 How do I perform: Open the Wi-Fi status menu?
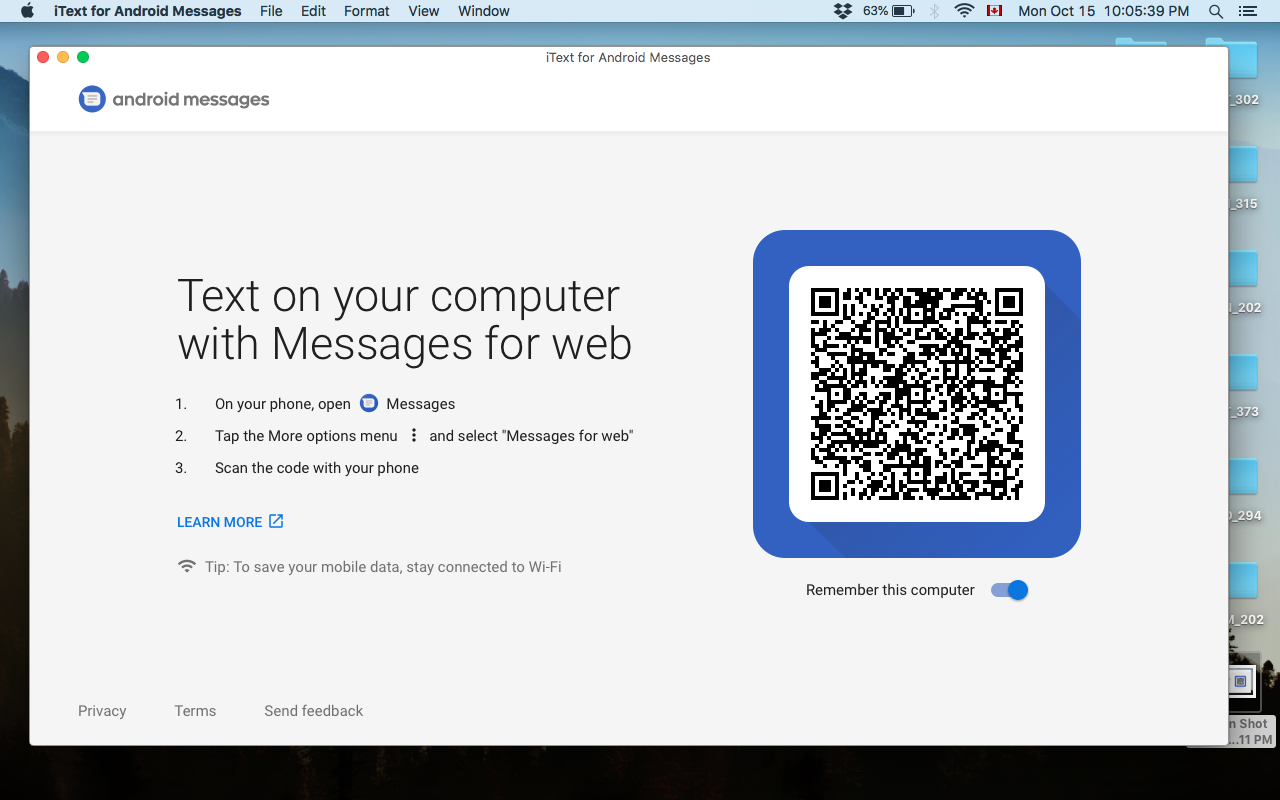click(x=965, y=11)
